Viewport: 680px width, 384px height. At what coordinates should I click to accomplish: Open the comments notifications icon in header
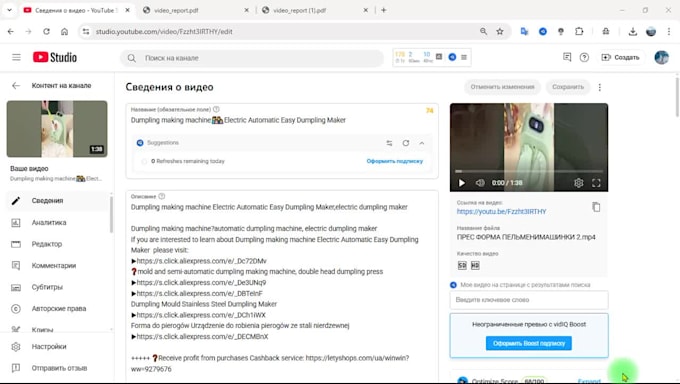(567, 57)
